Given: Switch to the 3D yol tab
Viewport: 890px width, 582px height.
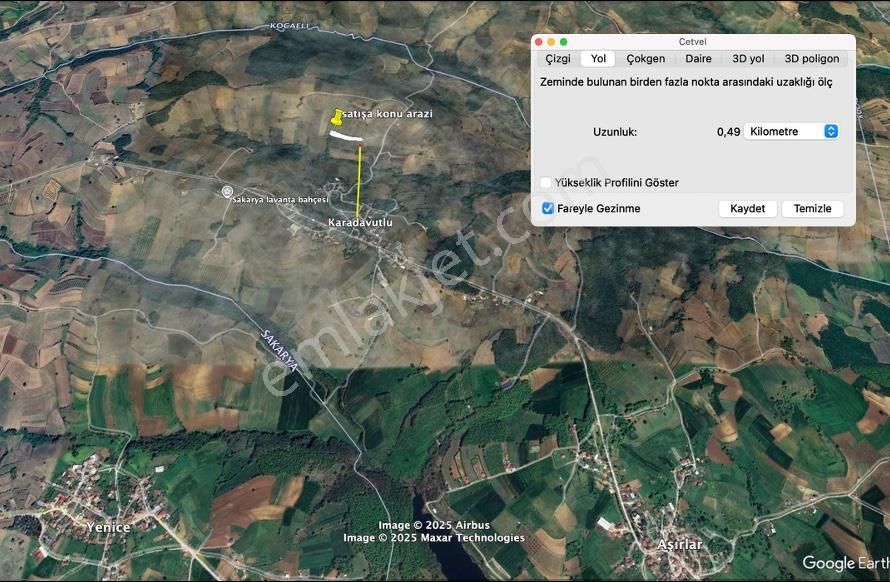Looking at the screenshot, I should pyautogui.click(x=746, y=58).
